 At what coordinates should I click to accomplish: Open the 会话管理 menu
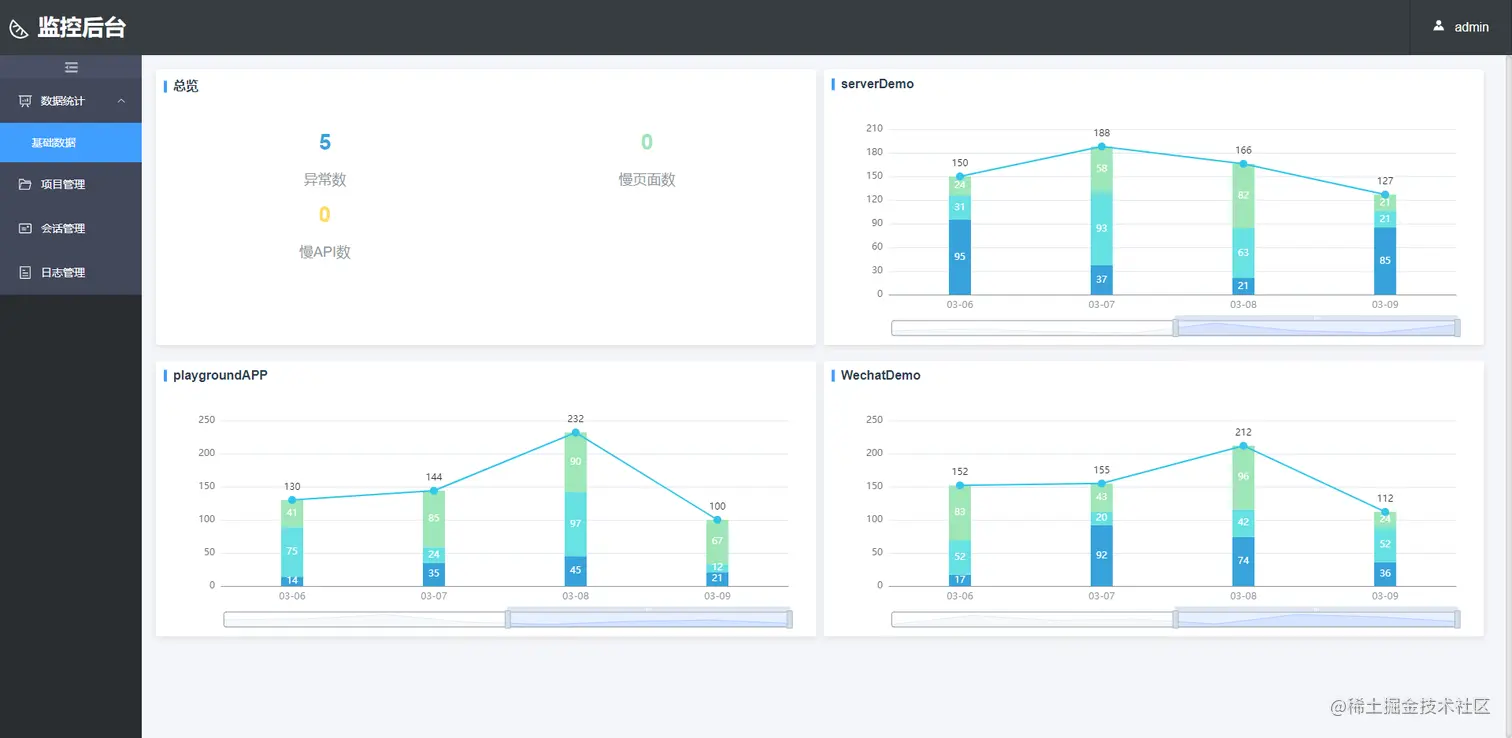71,228
